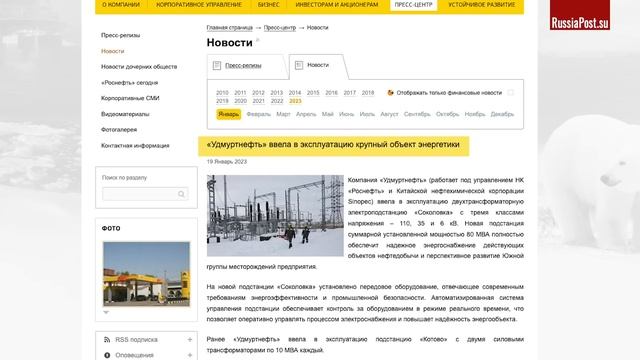Go to «Пресс-центр» breadcrumb link

click(x=280, y=28)
